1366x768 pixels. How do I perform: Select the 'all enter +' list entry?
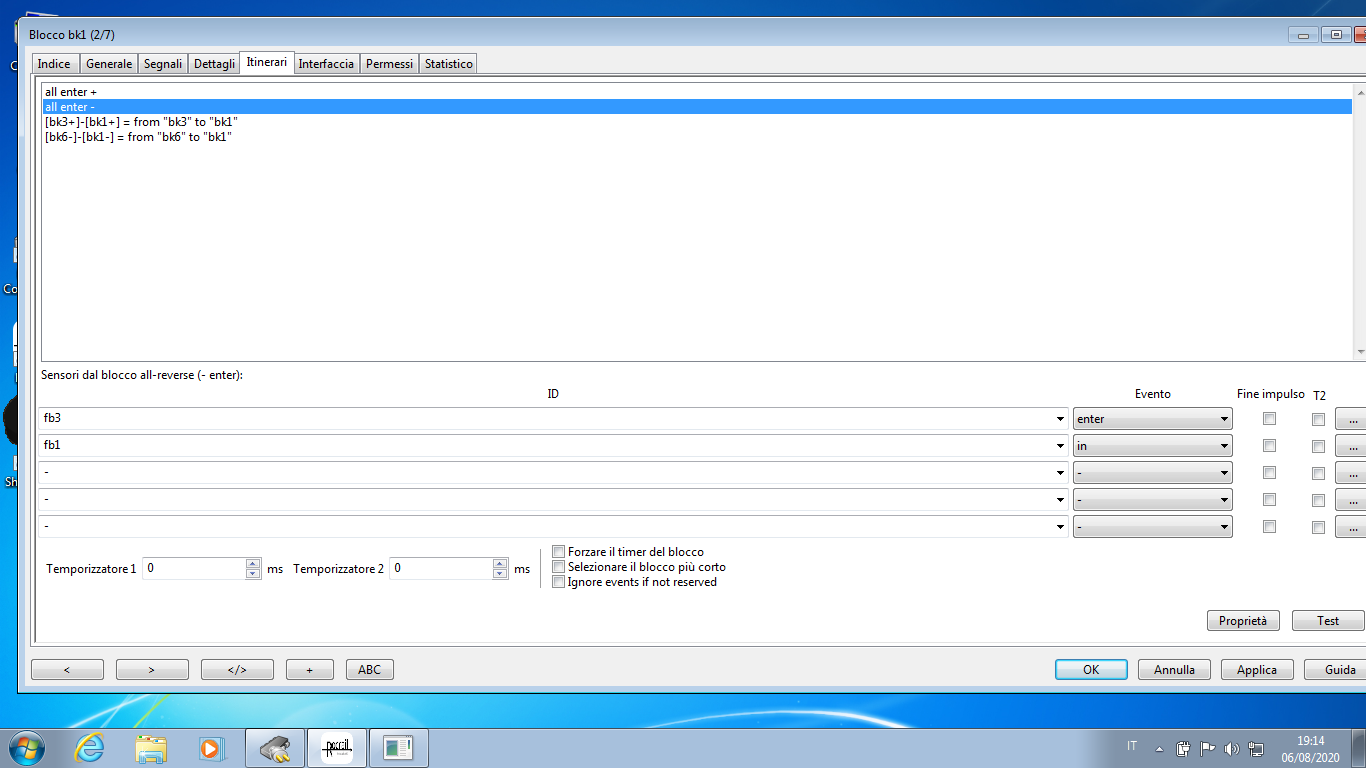pyautogui.click(x=70, y=92)
